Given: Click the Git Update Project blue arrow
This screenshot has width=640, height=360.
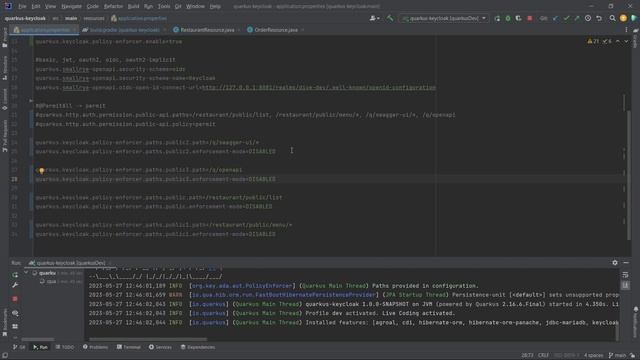Looking at the screenshot, I should pyautogui.click(x=556, y=18).
